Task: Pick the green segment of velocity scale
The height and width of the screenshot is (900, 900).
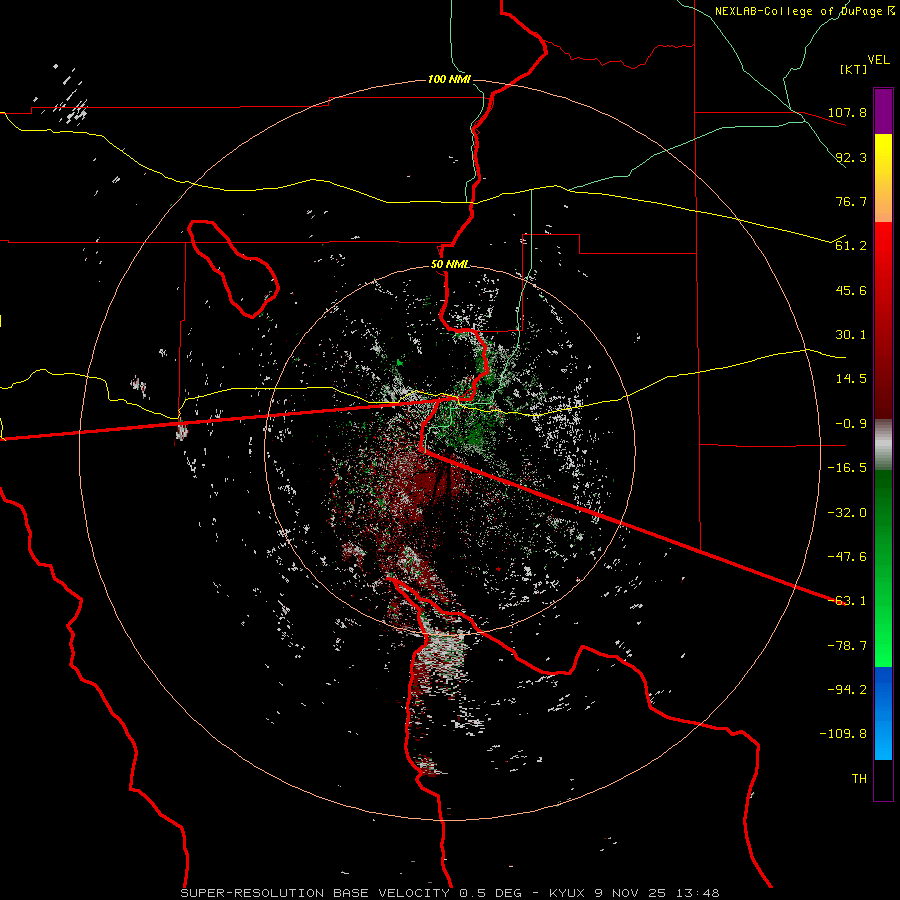Action: pos(883,568)
